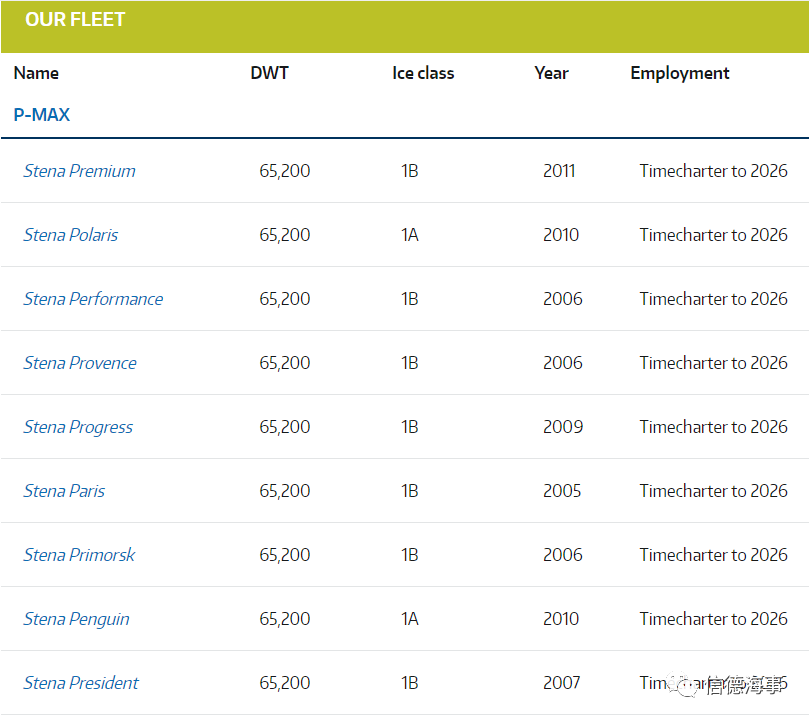Select the 1B ice class for Stena Premium
Image resolution: width=810 pixels, height=721 pixels.
pyautogui.click(x=410, y=171)
